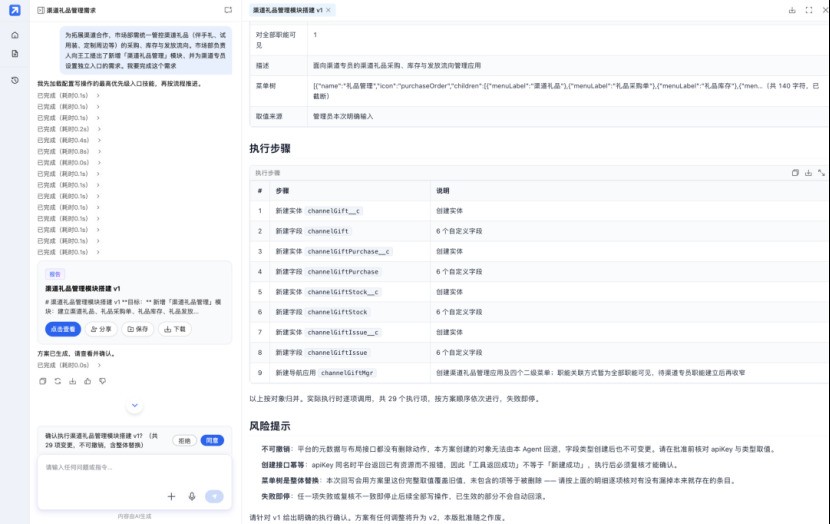Click the blue arrow app logo
This screenshot has height=524, width=830.
(x=15, y=10)
